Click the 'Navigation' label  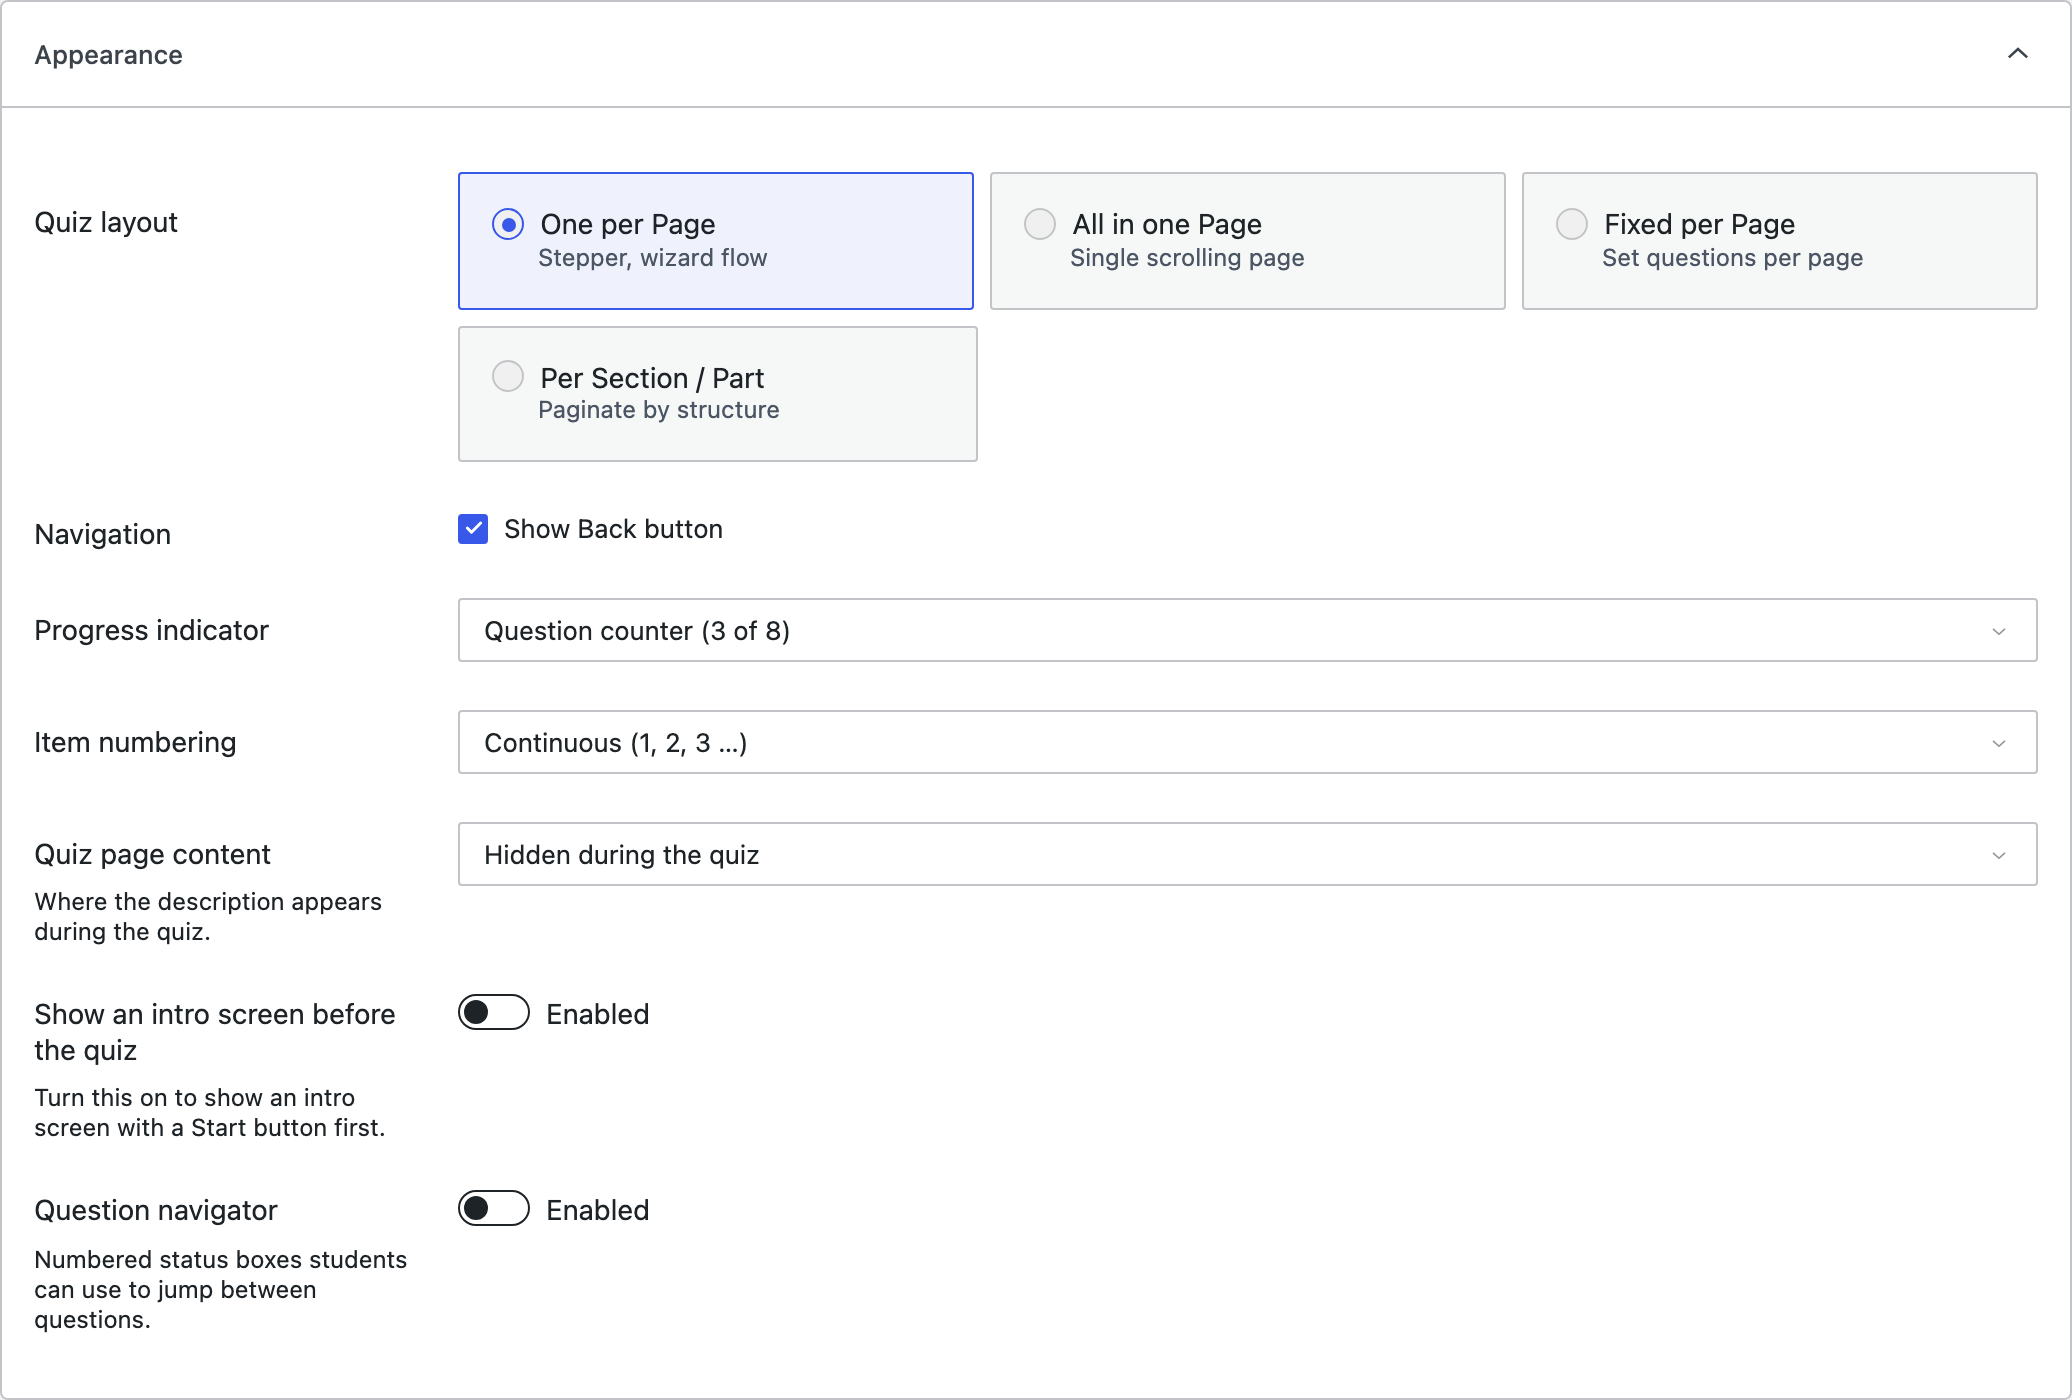pos(103,534)
